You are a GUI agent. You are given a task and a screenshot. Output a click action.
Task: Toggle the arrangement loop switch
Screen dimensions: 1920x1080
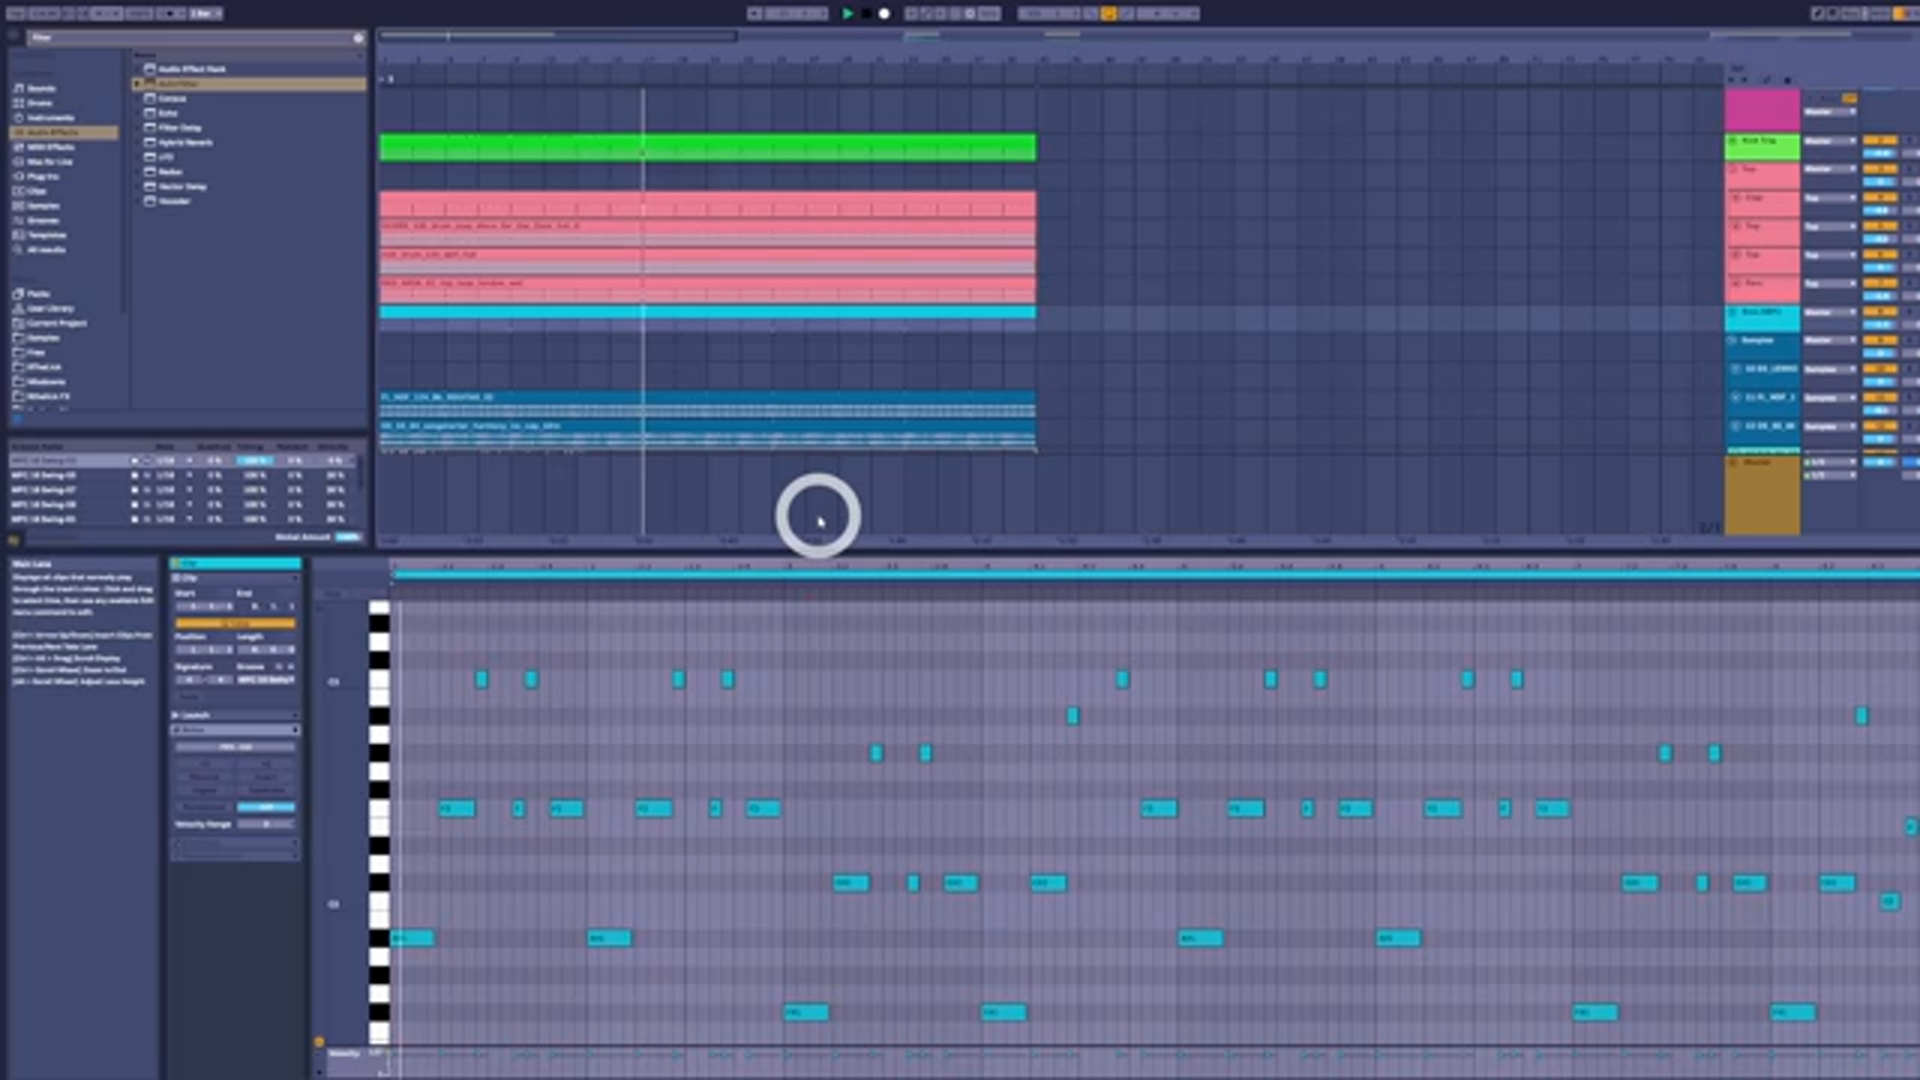coord(1108,13)
